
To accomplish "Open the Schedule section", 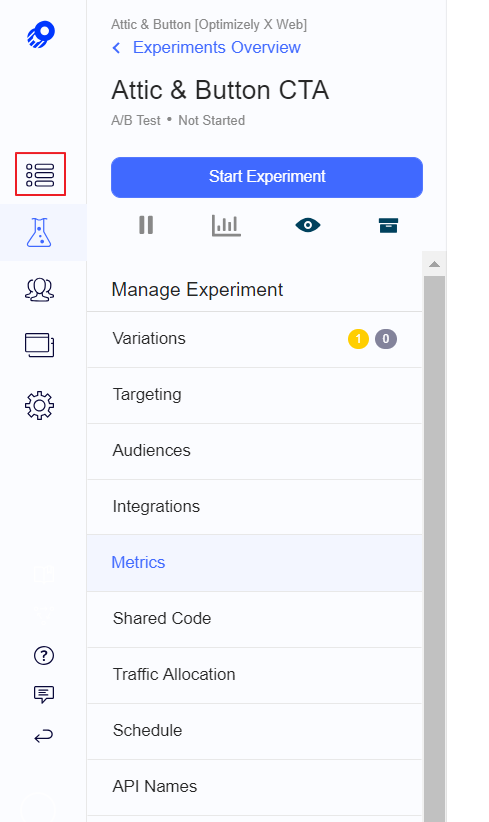I will pyautogui.click(x=254, y=731).
